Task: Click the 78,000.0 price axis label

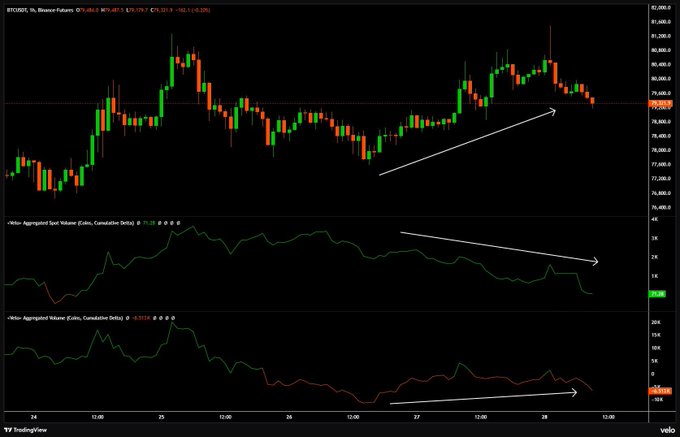Action: coord(663,150)
